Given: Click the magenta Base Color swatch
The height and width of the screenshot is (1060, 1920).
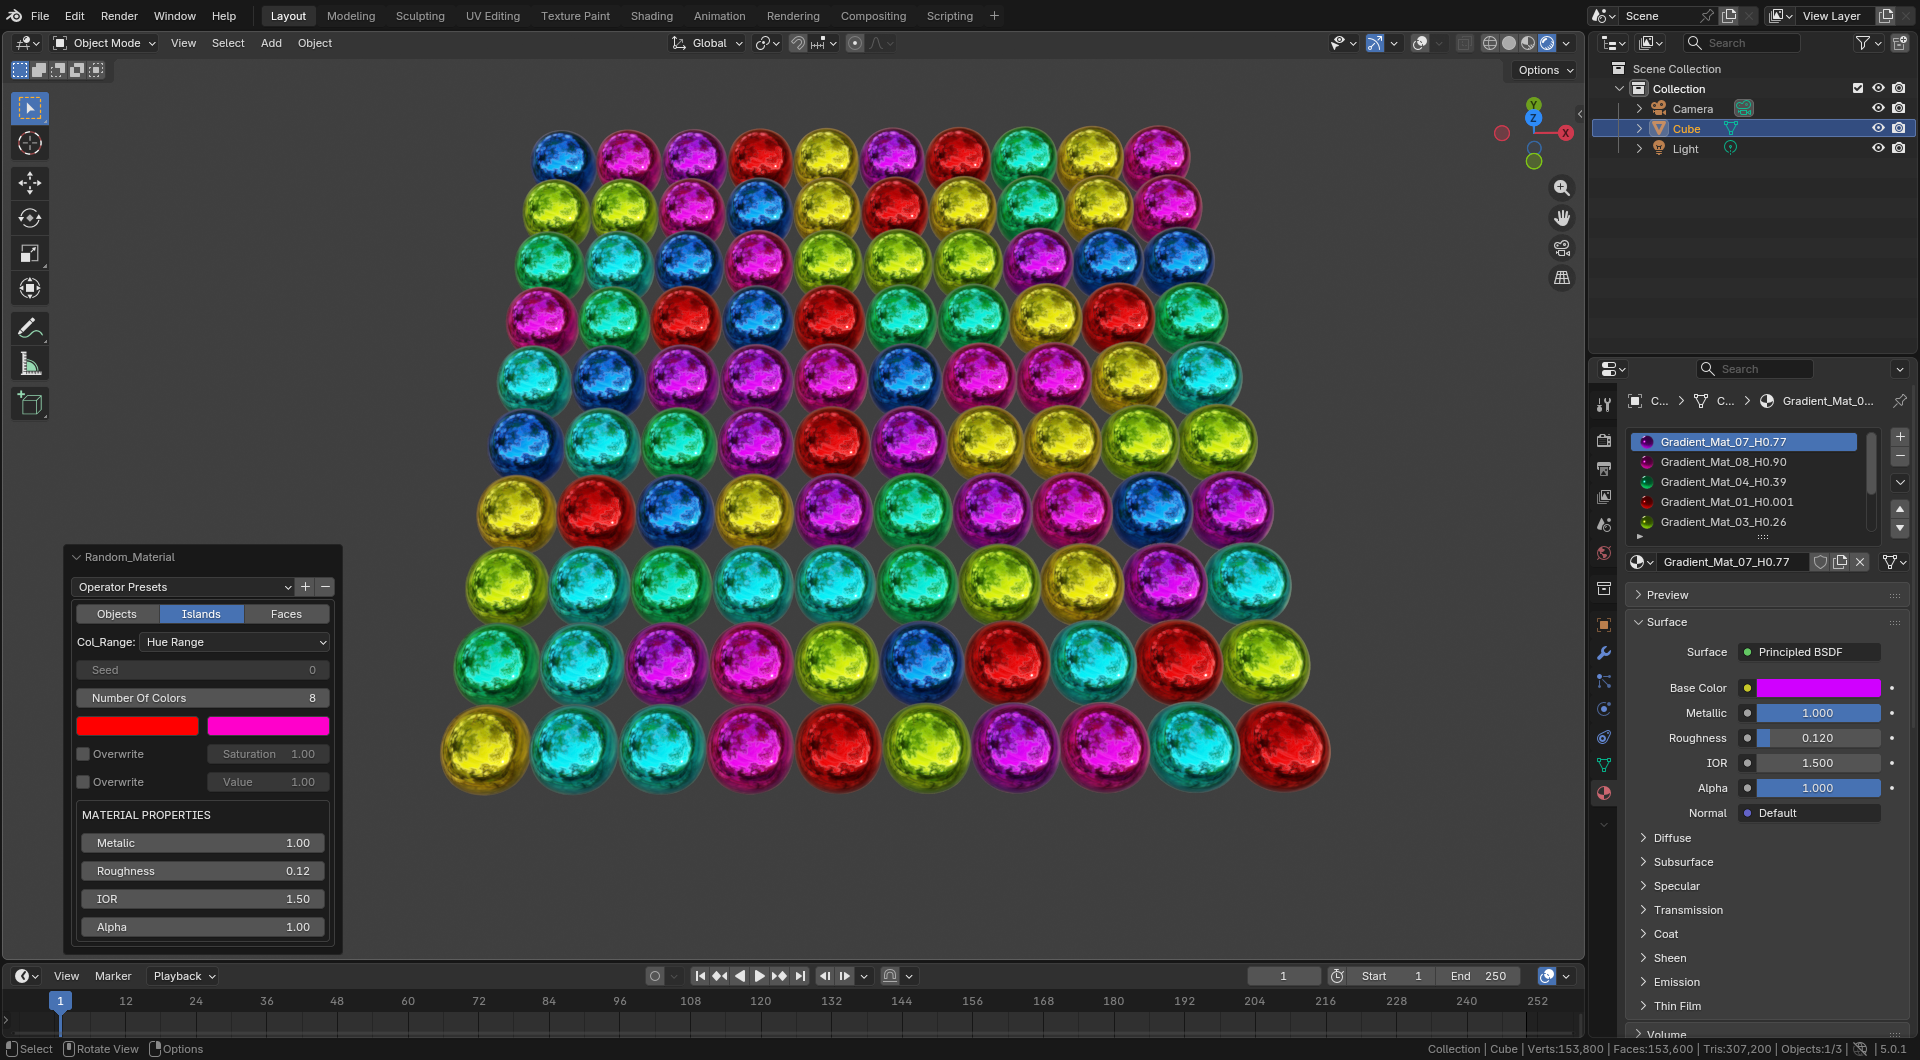Looking at the screenshot, I should (x=1818, y=688).
